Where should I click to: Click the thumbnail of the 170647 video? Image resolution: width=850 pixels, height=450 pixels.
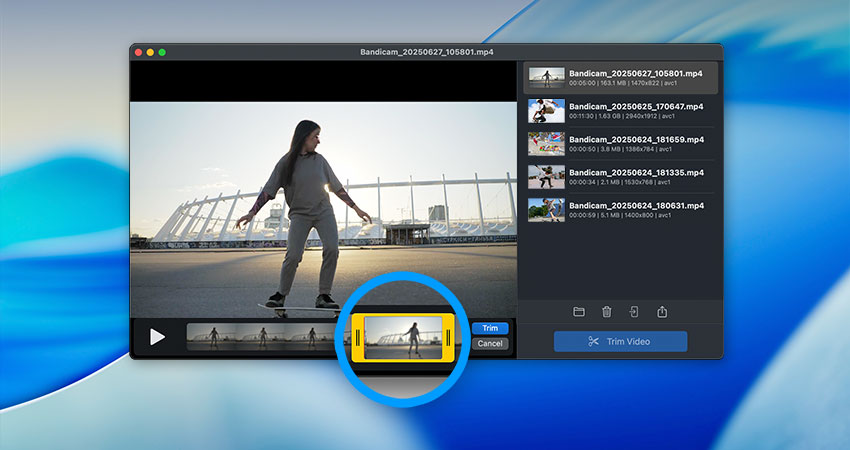(x=546, y=110)
